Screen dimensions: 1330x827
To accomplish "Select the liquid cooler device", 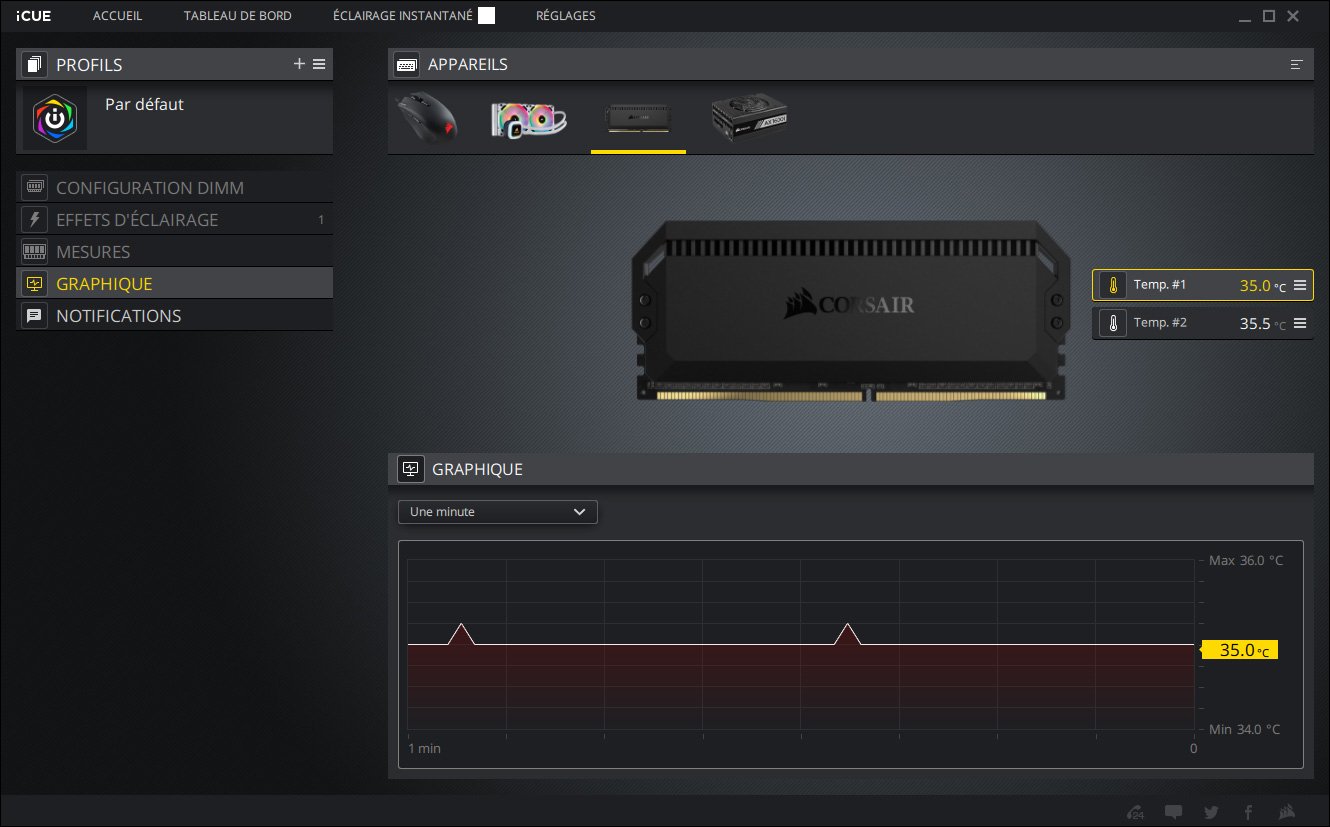I will [x=529, y=119].
